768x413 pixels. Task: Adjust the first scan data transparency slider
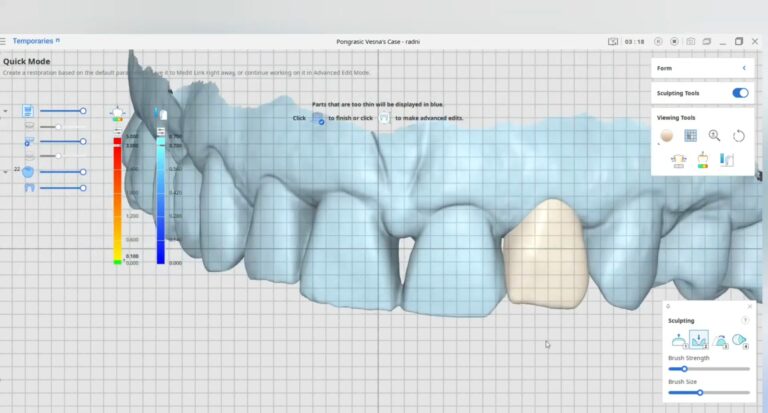pos(63,111)
